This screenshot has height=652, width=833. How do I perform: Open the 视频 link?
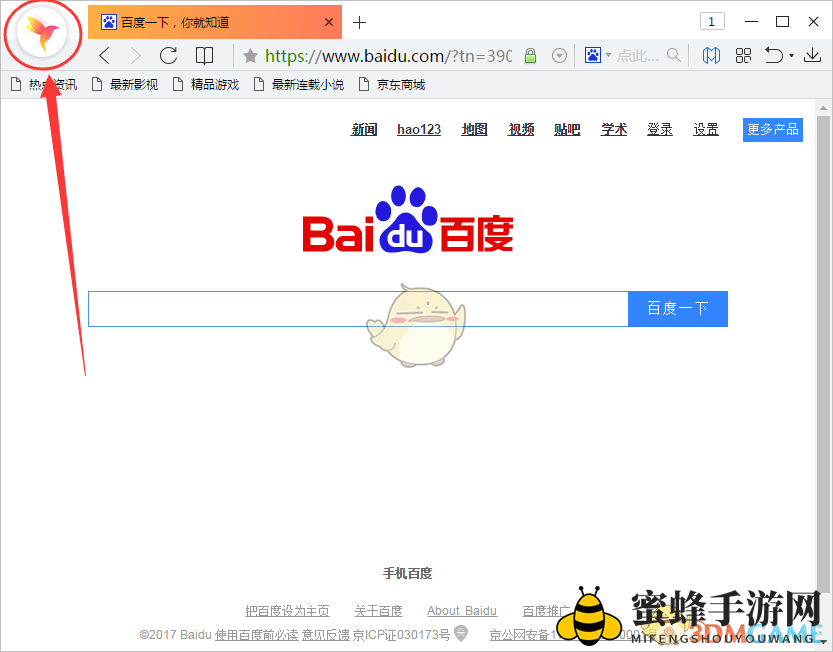(x=521, y=129)
